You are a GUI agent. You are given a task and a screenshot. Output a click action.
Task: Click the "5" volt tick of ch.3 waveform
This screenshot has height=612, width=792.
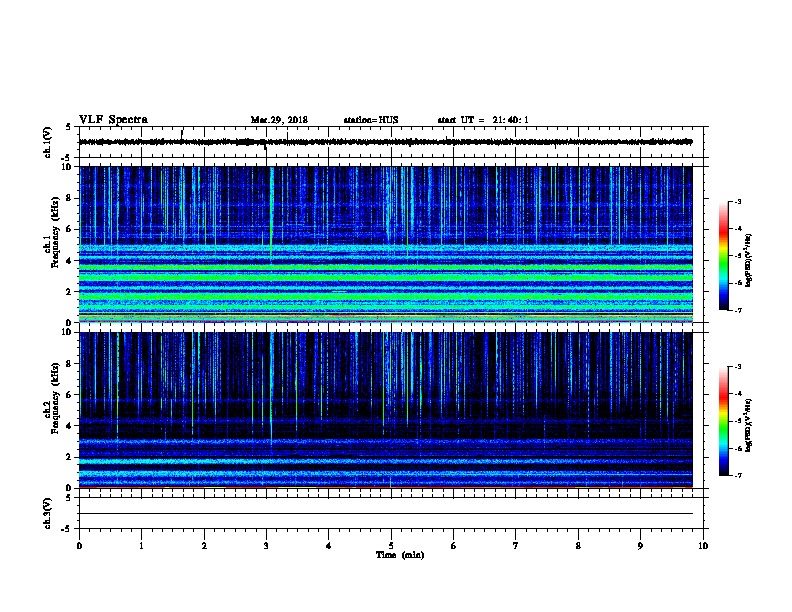pos(68,498)
